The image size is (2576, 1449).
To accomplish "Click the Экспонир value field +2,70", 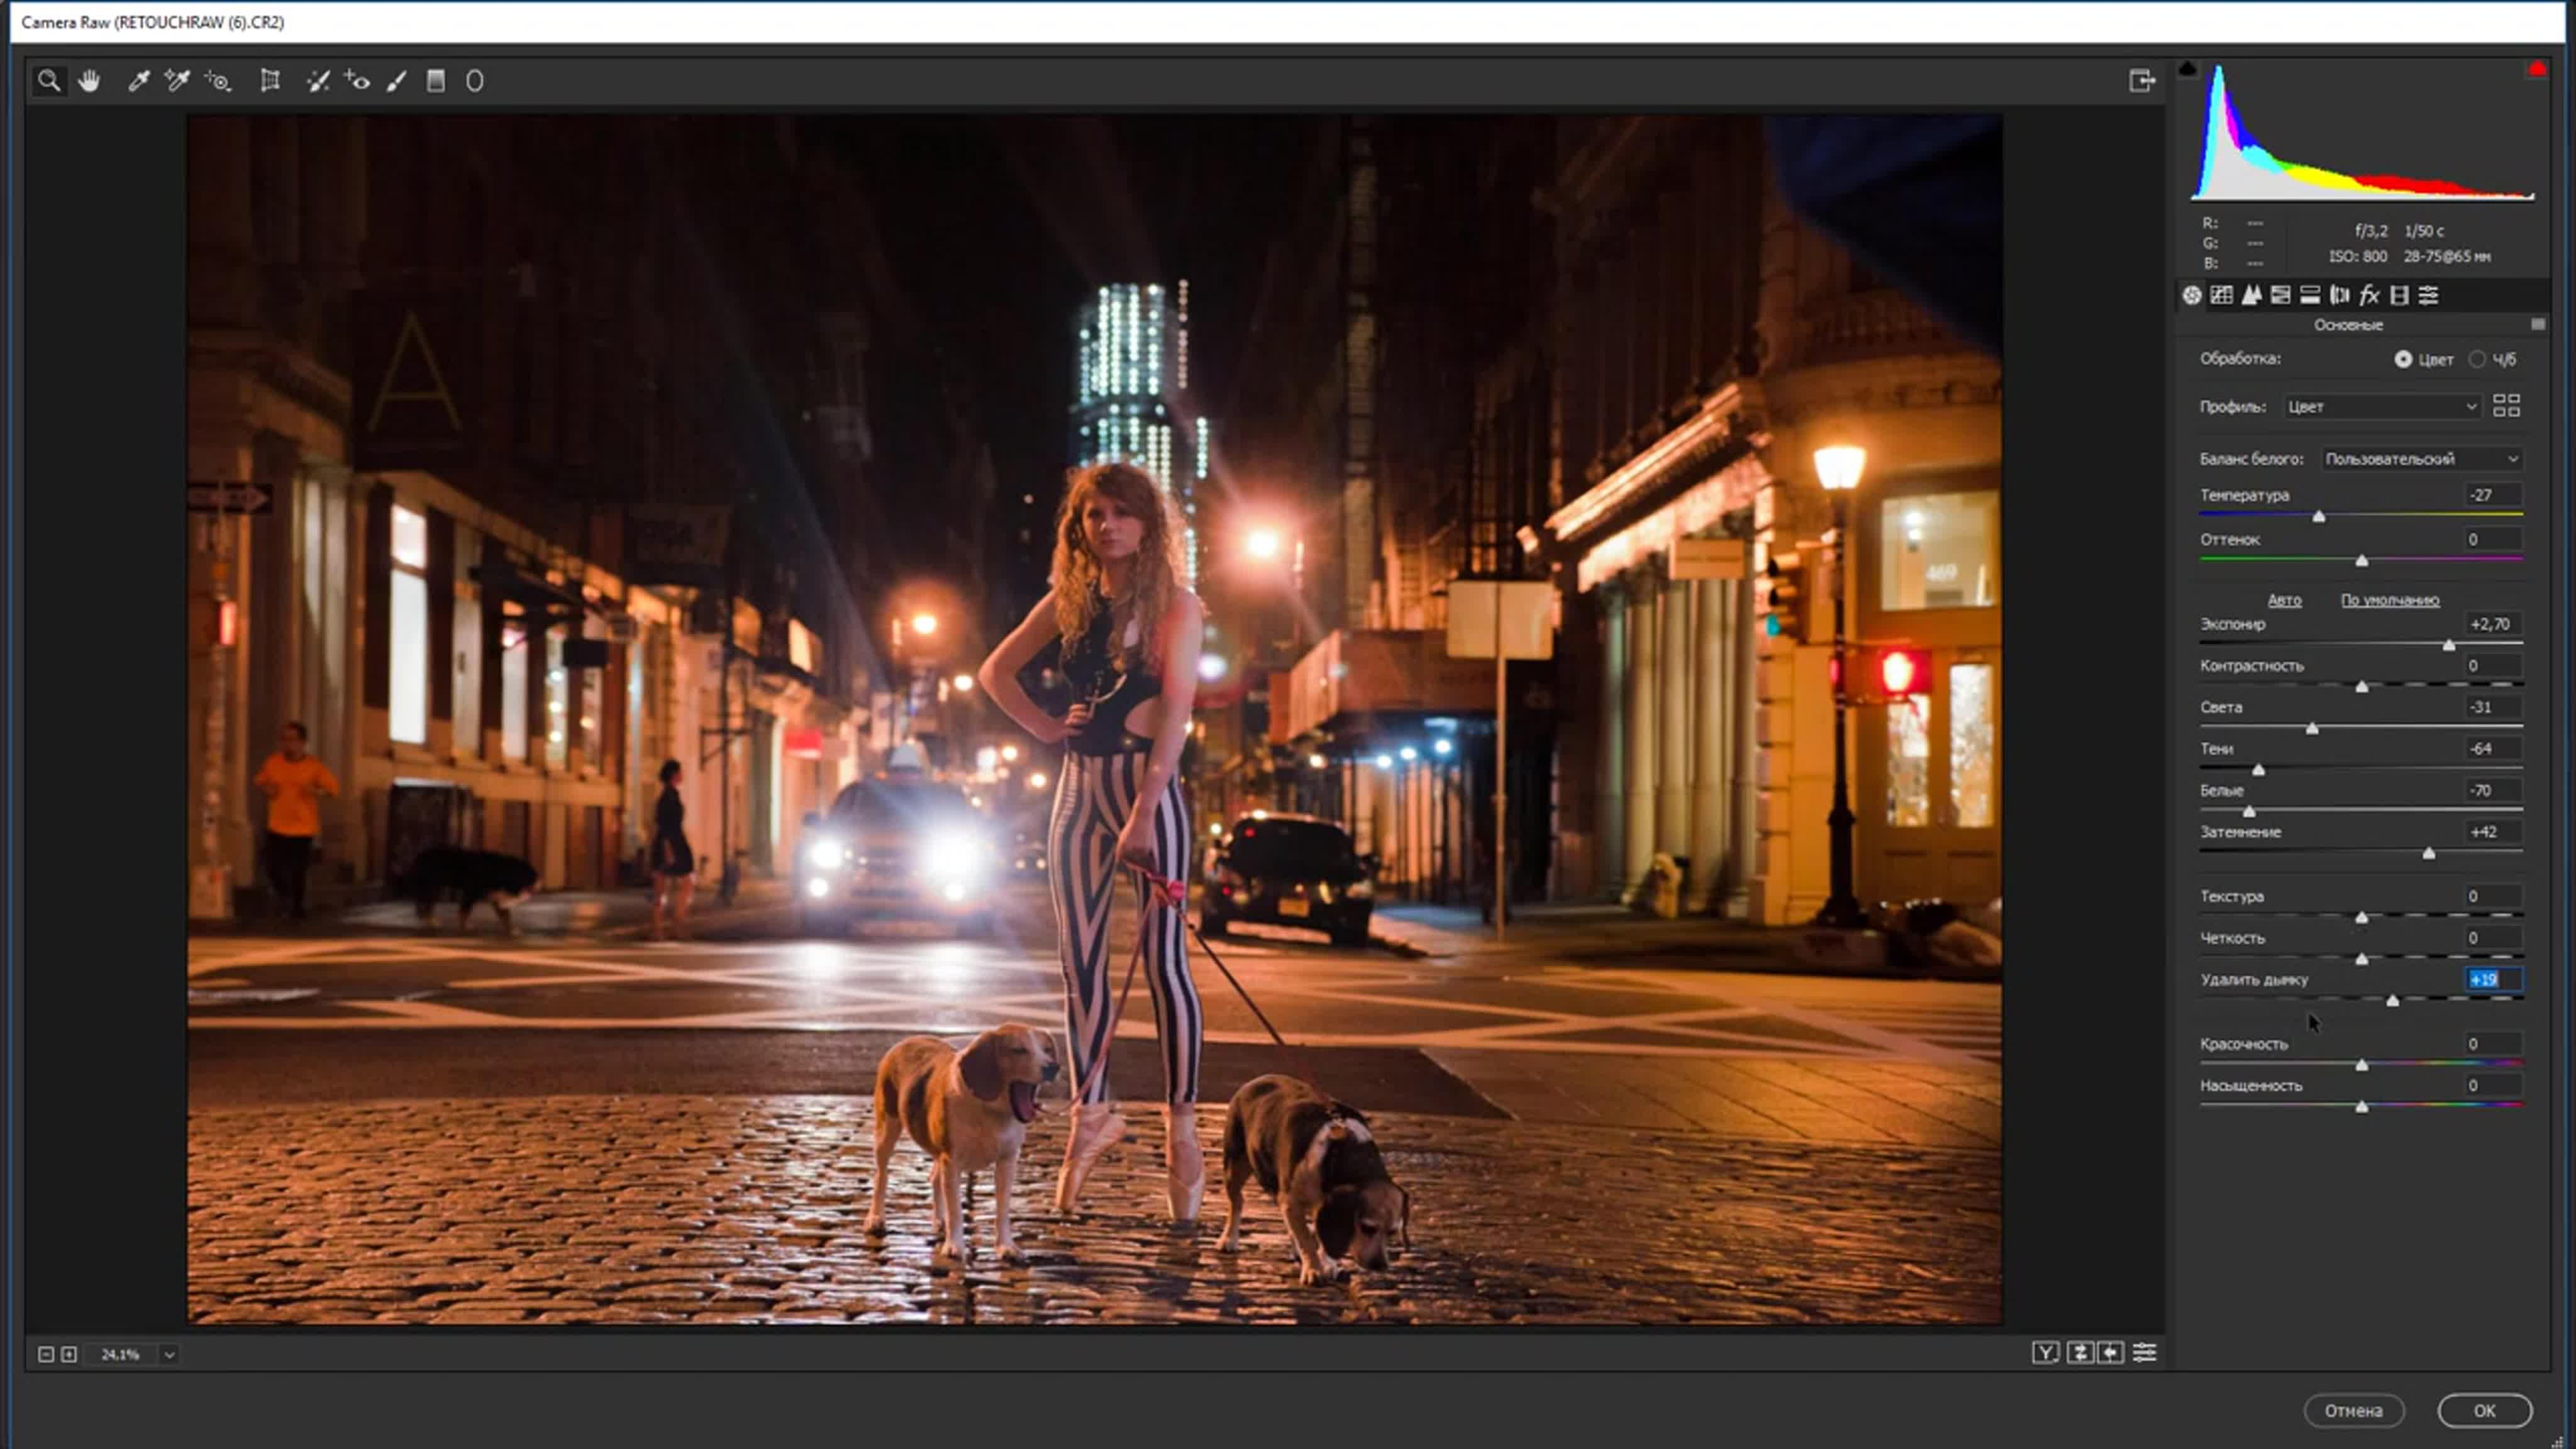I will 2493,624.
